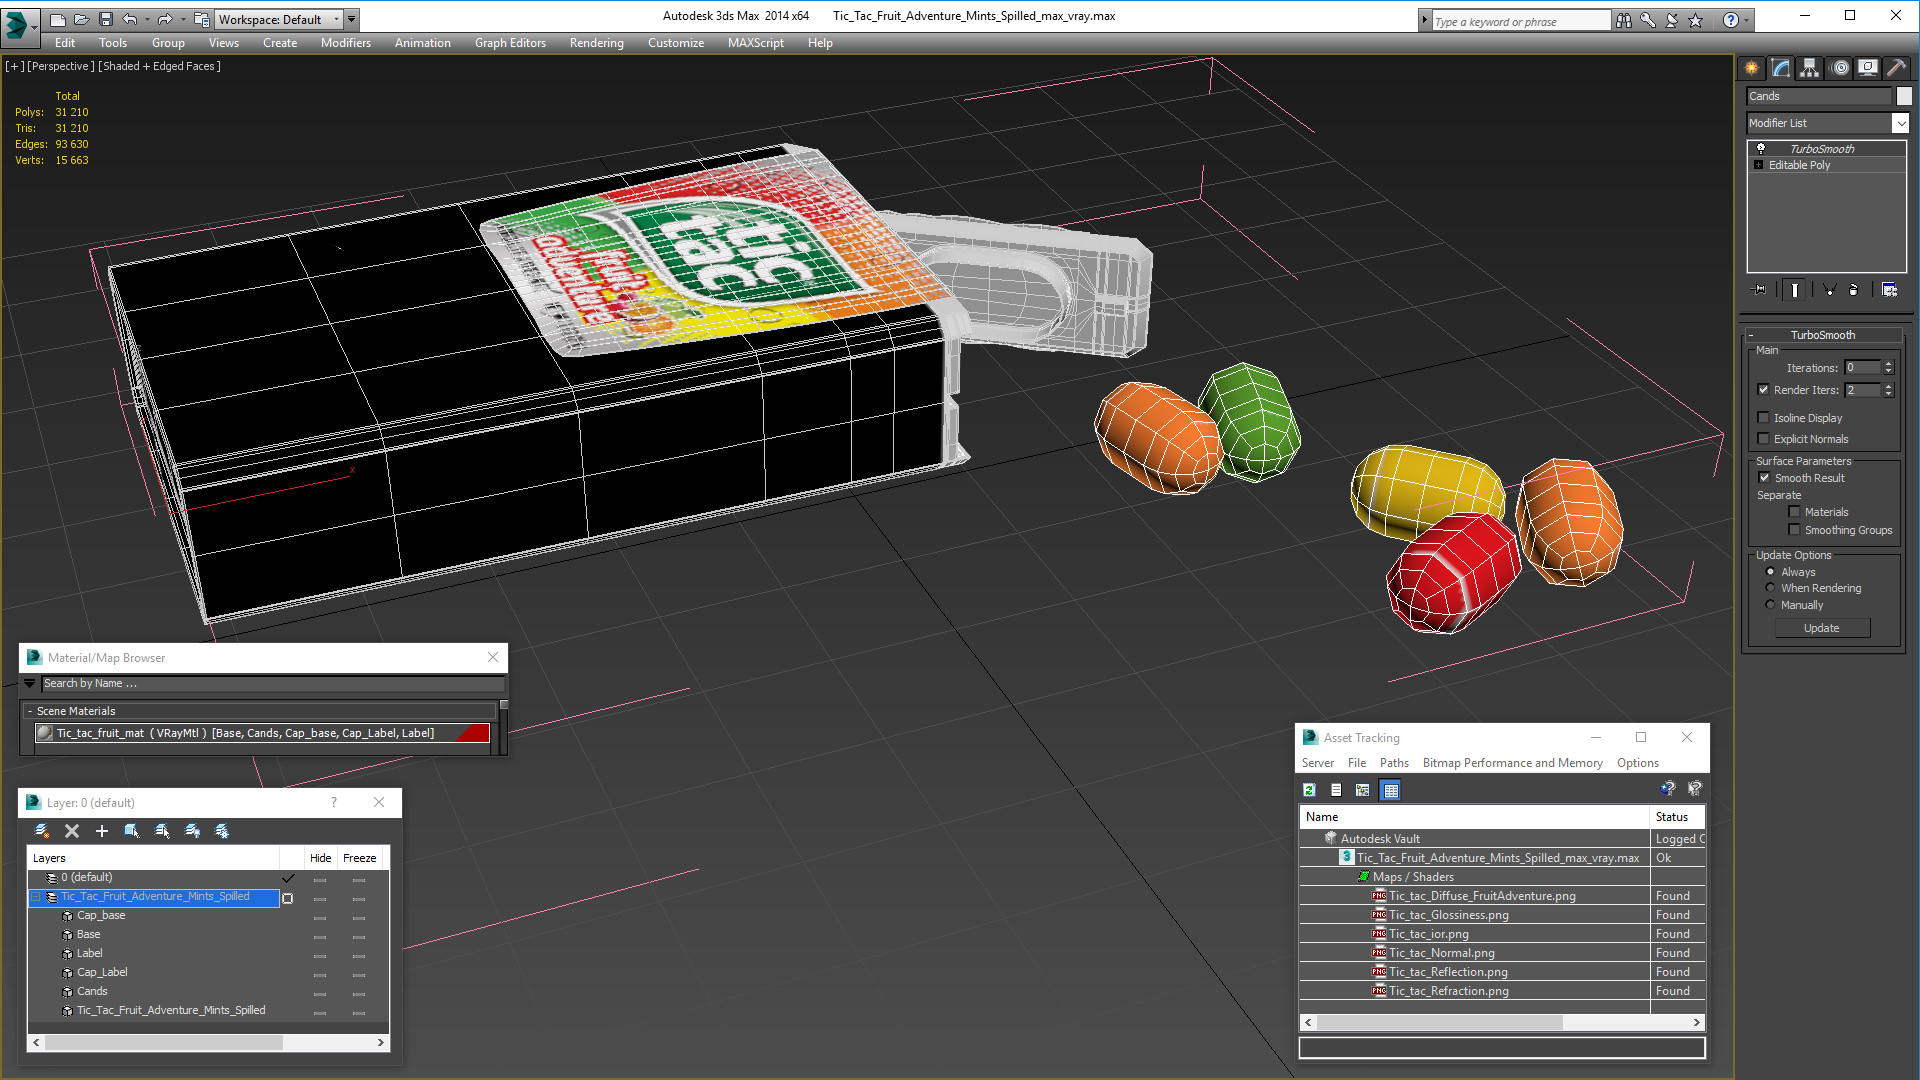Image resolution: width=1920 pixels, height=1080 pixels.
Task: Click Create New Layer icon in Layer dialog
Action: [42, 831]
